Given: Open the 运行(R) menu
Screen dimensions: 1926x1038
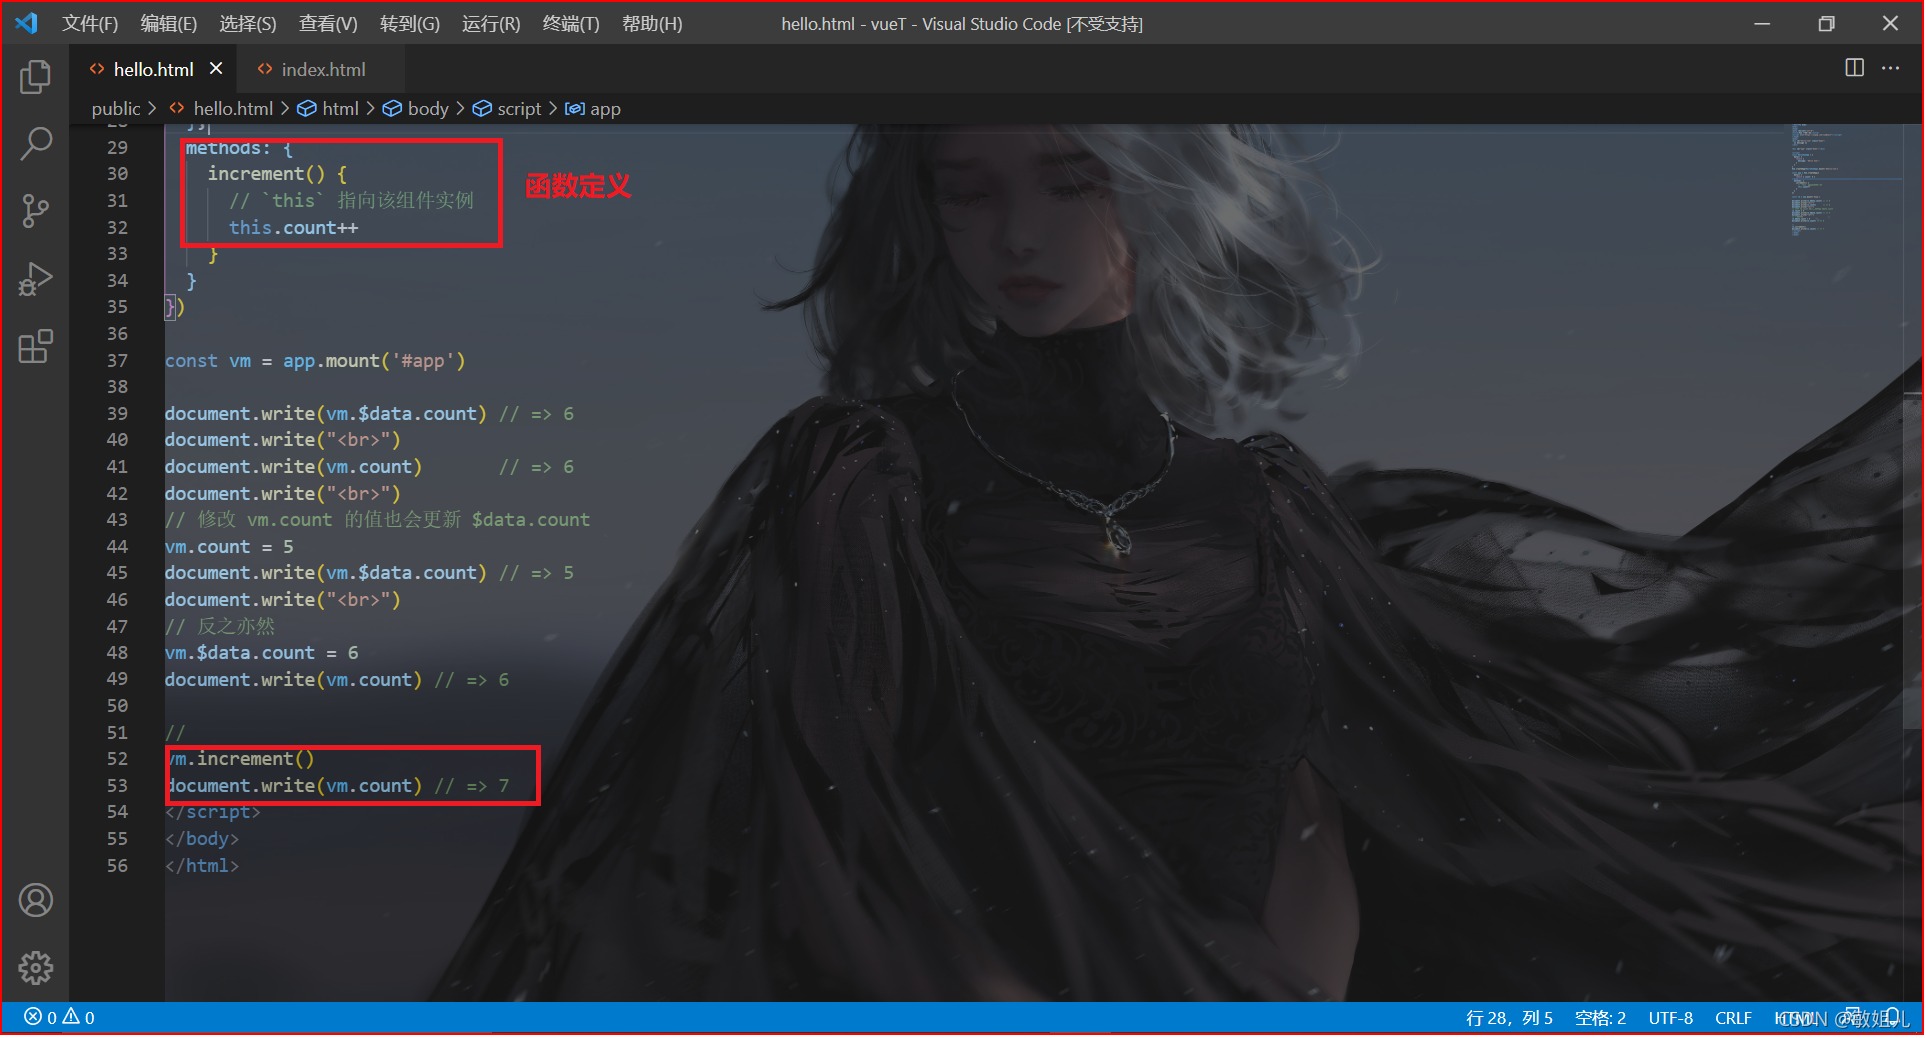Looking at the screenshot, I should pos(491,23).
